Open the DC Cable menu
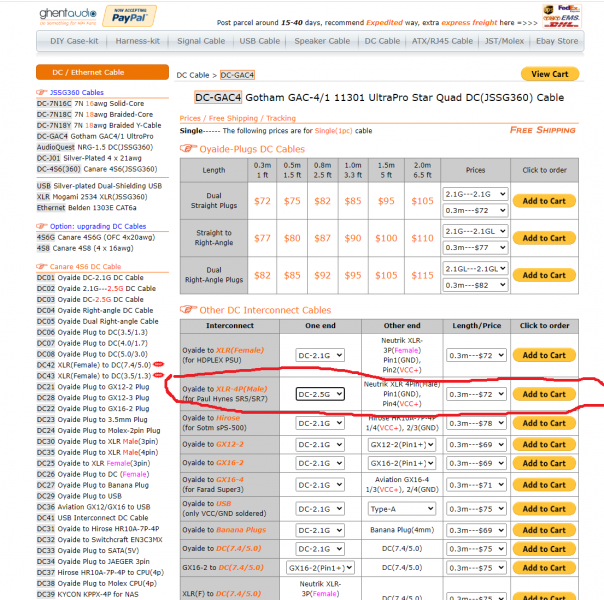This screenshot has width=604, height=600. pyautogui.click(x=382, y=41)
